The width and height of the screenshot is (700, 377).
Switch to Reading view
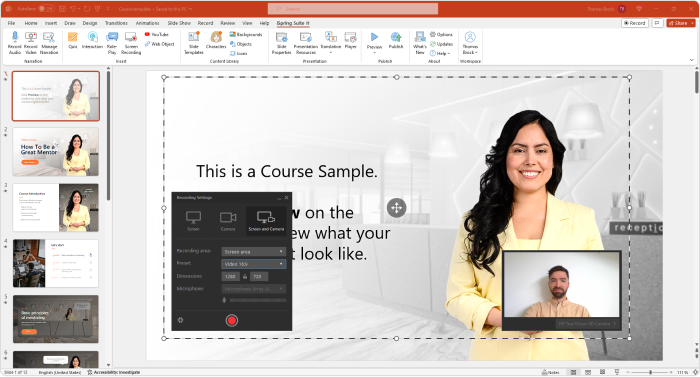pos(602,372)
